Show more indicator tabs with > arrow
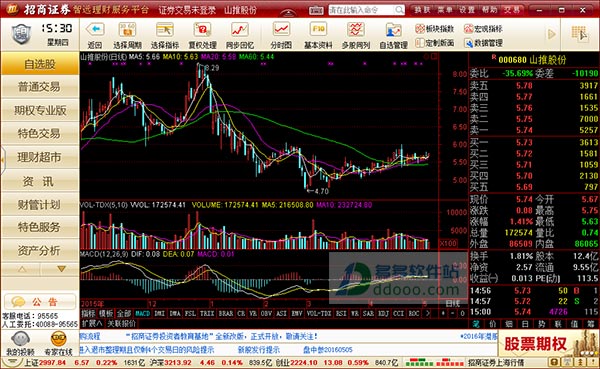 [427, 313]
